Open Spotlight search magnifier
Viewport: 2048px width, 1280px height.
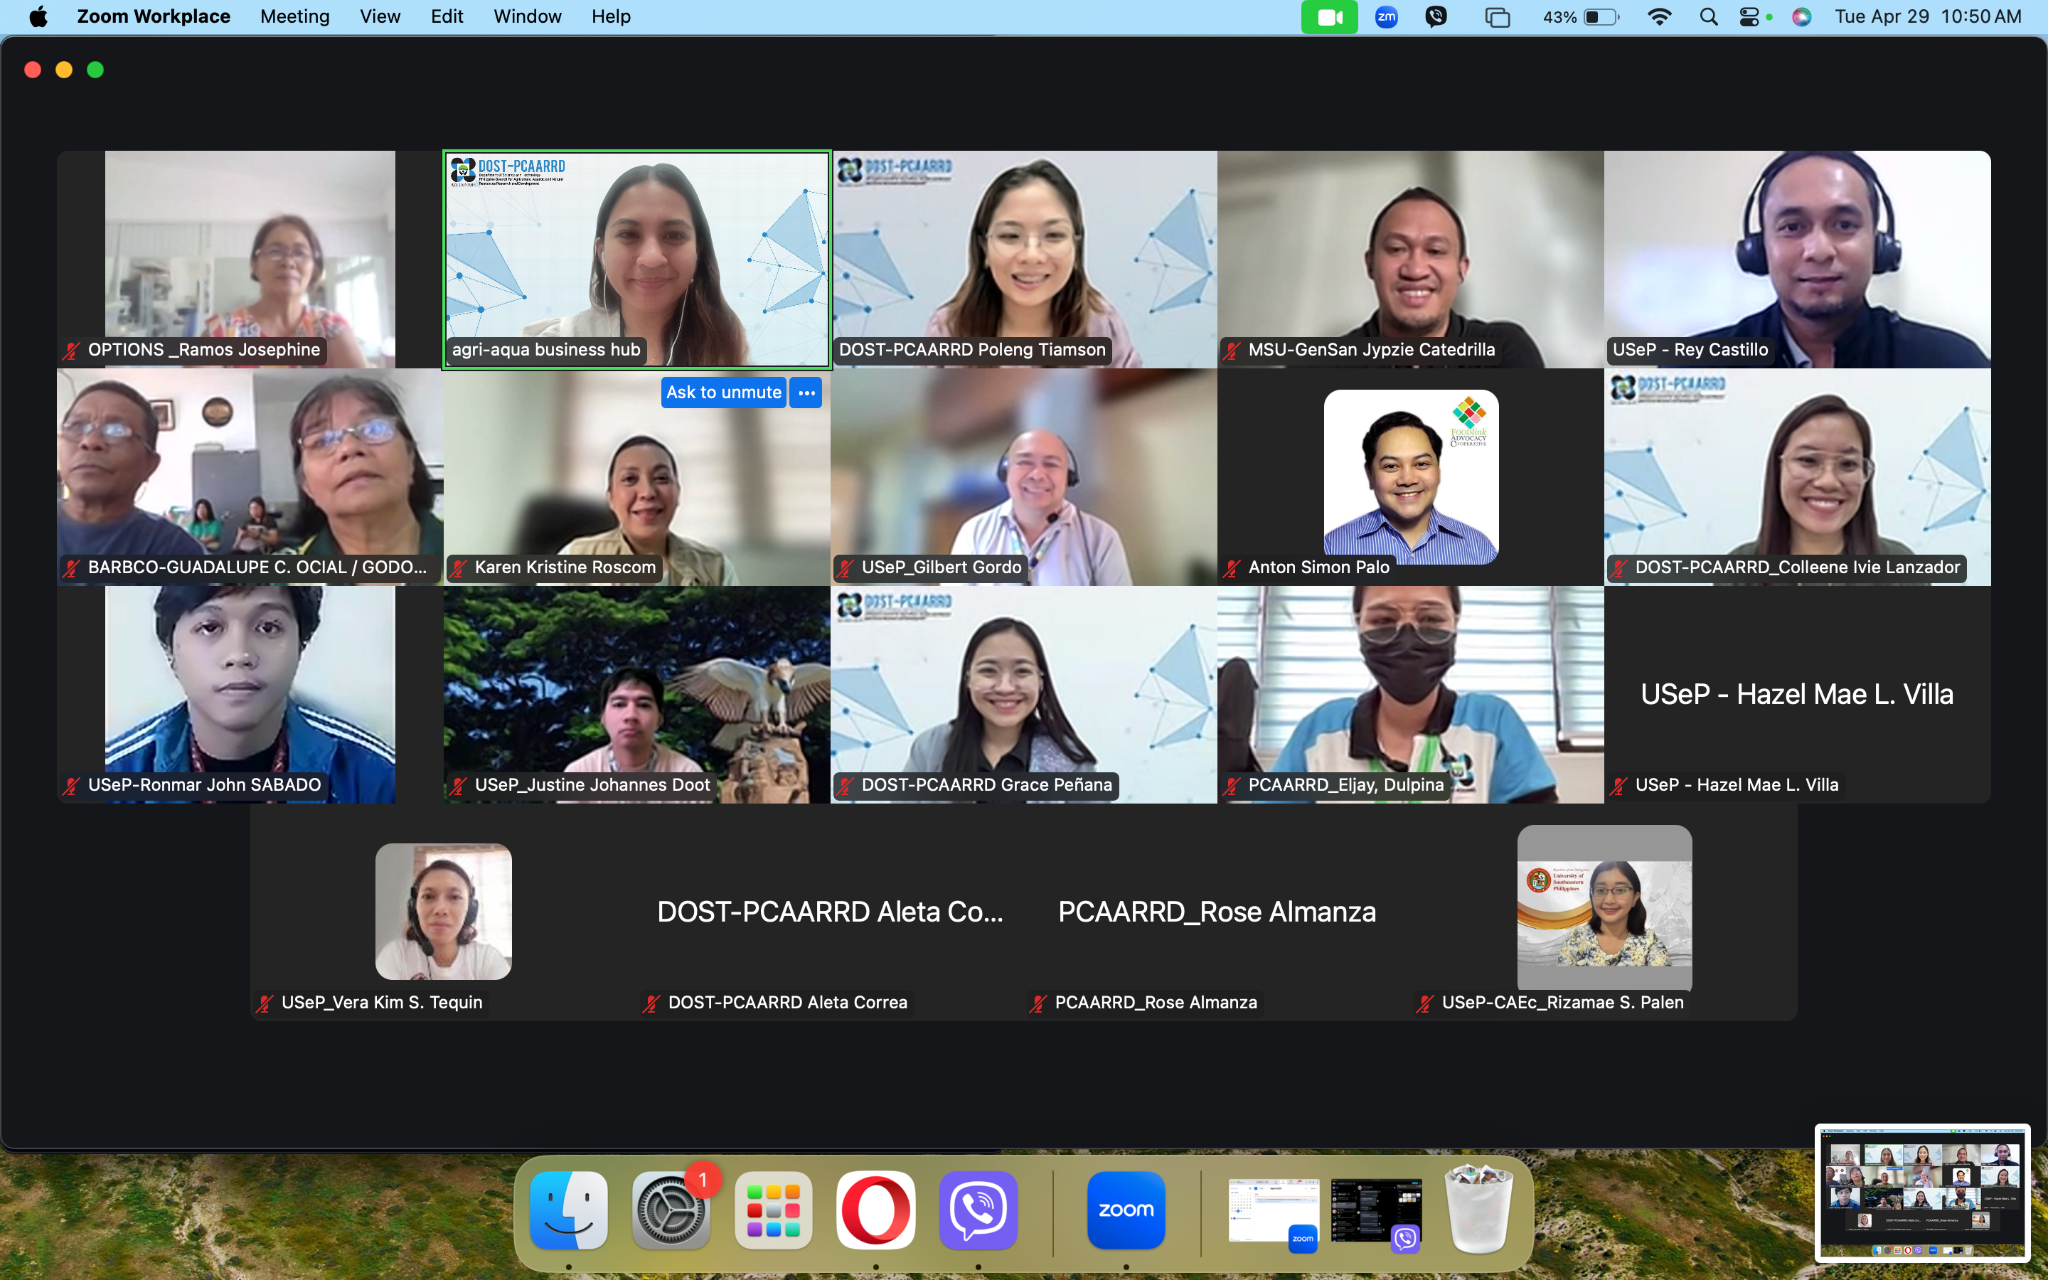(x=1708, y=17)
